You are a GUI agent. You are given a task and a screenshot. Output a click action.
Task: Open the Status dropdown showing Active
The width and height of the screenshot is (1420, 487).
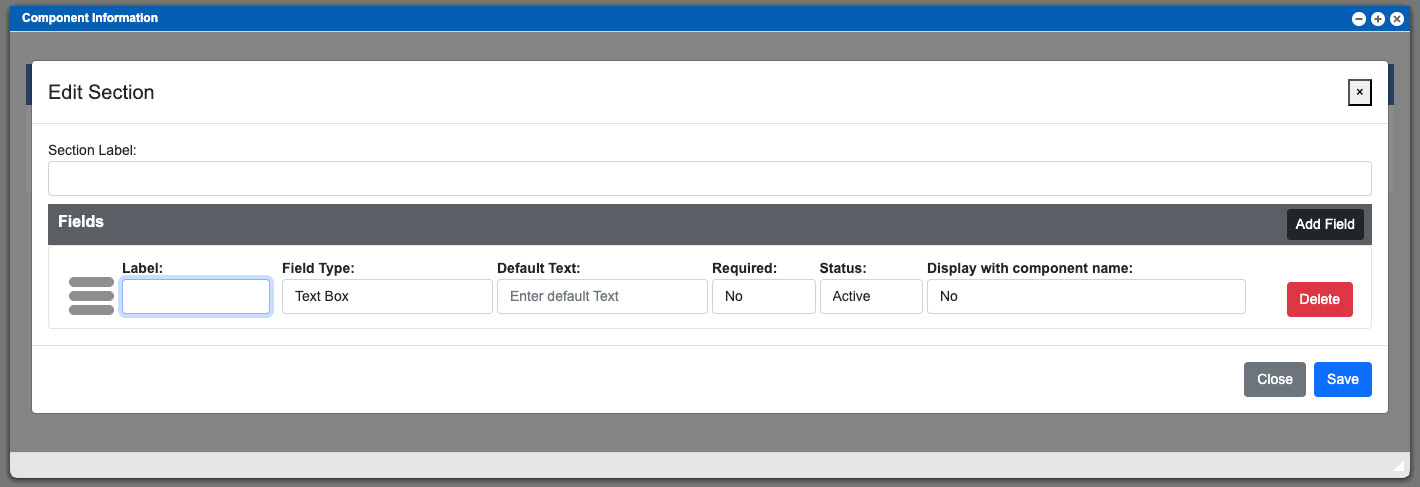point(871,296)
